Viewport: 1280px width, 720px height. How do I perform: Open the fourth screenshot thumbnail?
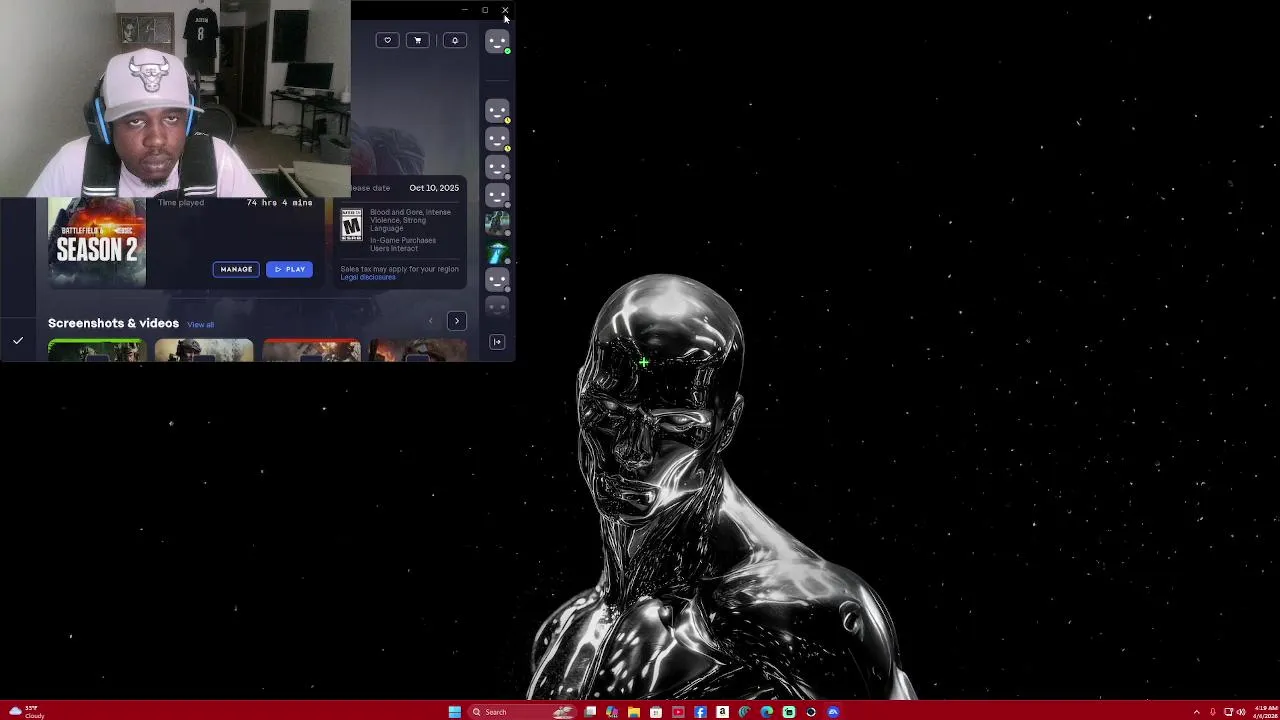pyautogui.click(x=418, y=350)
